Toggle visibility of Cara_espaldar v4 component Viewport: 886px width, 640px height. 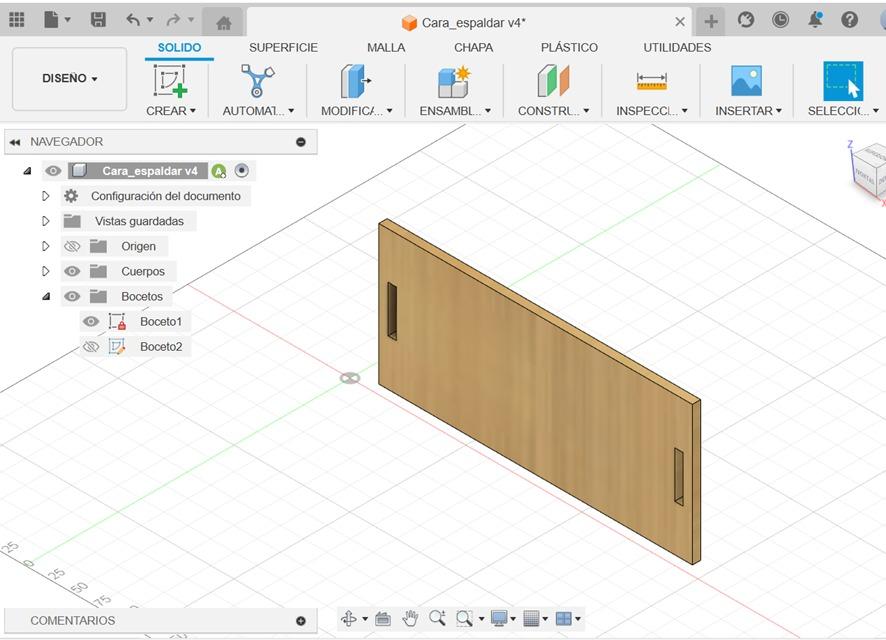(x=53, y=171)
